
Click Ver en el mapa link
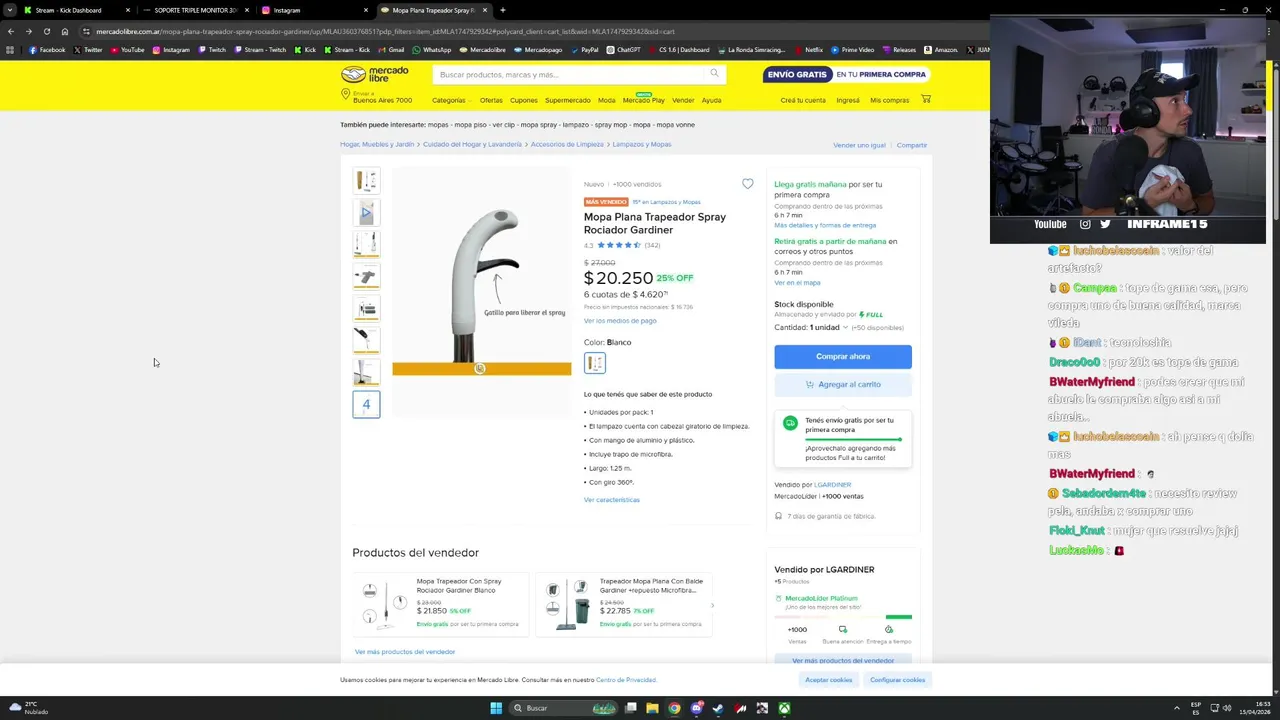point(797,283)
